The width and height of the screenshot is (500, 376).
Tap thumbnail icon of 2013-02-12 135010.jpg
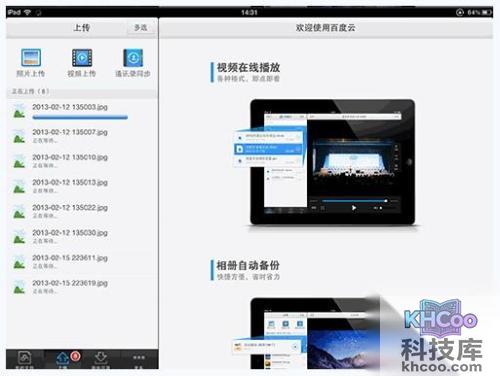(x=19, y=161)
